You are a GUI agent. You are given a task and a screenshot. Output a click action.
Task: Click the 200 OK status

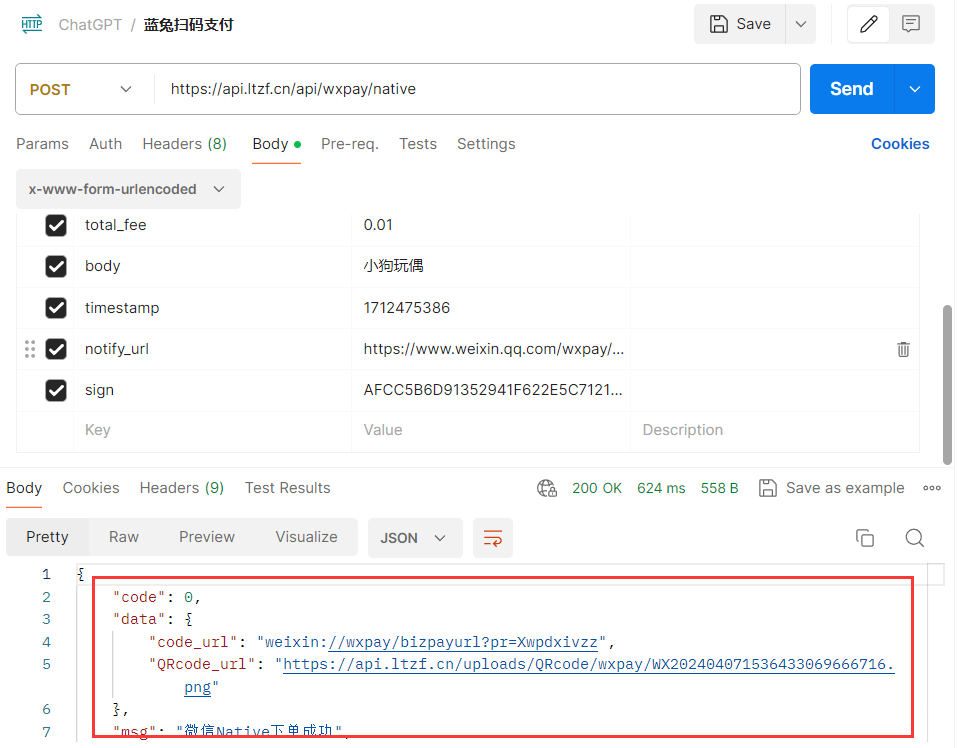(597, 489)
